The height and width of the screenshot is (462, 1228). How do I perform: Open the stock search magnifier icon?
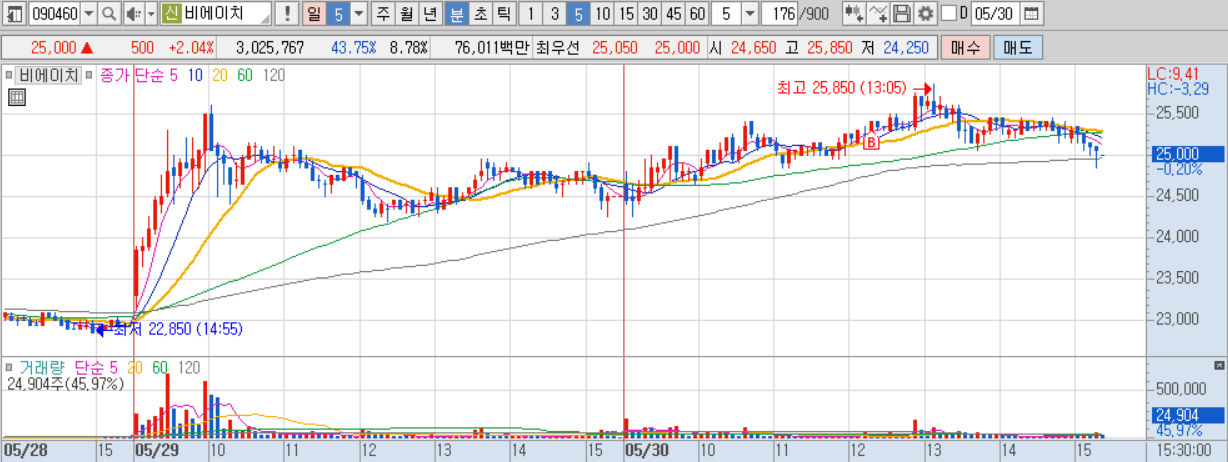click(108, 14)
